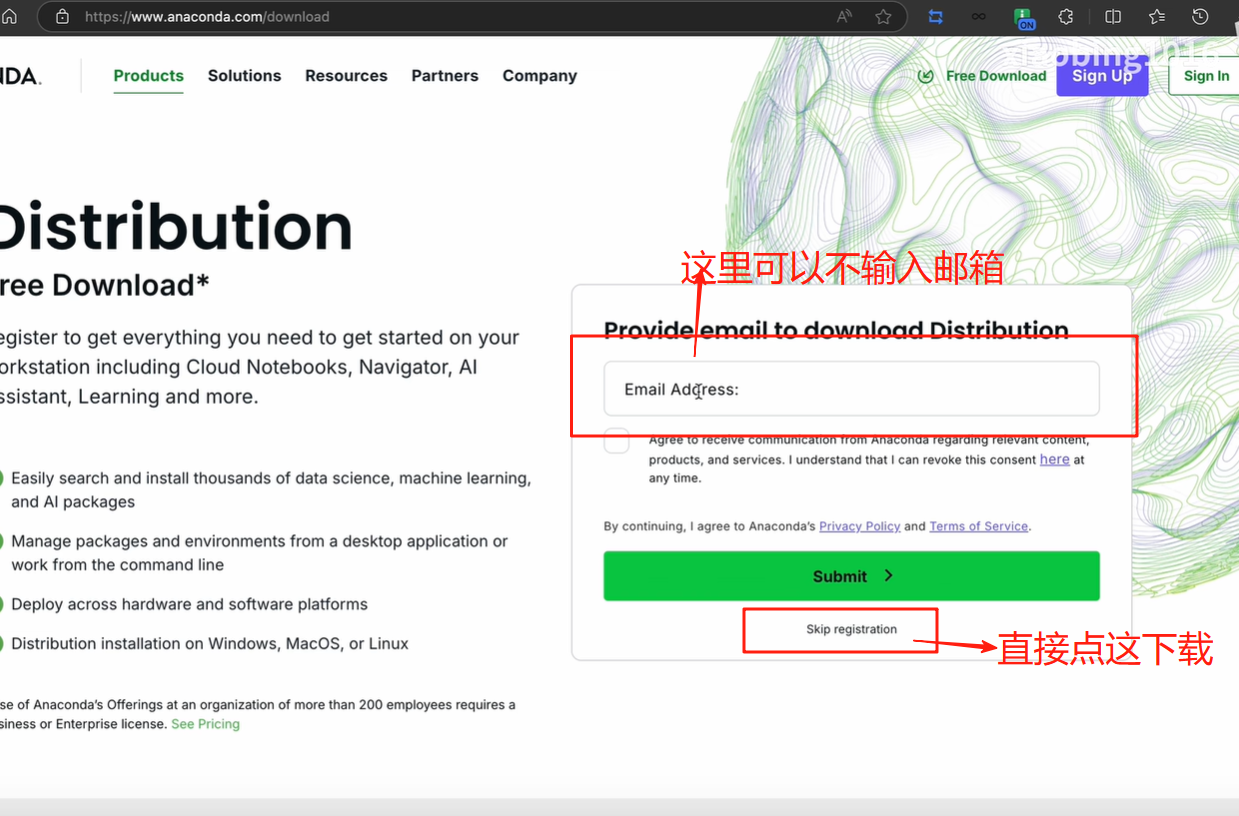The image size is (1239, 816).
Task: Click the browser home icon
Action: coord(9,16)
